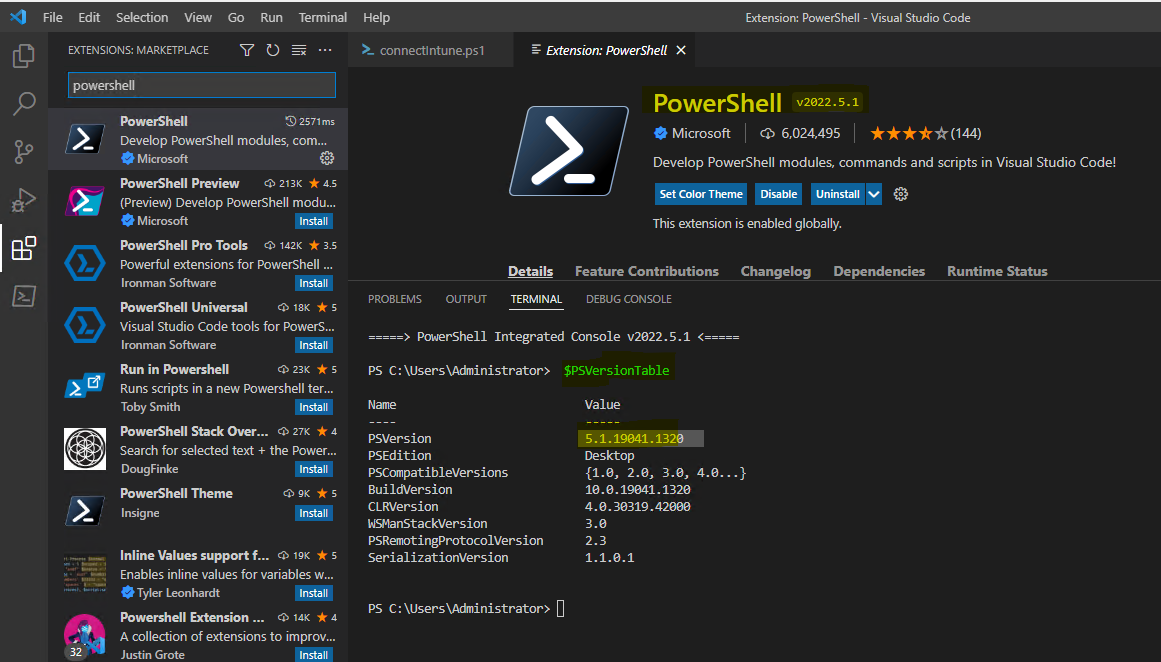Open the Search view in activity bar

(x=24, y=104)
